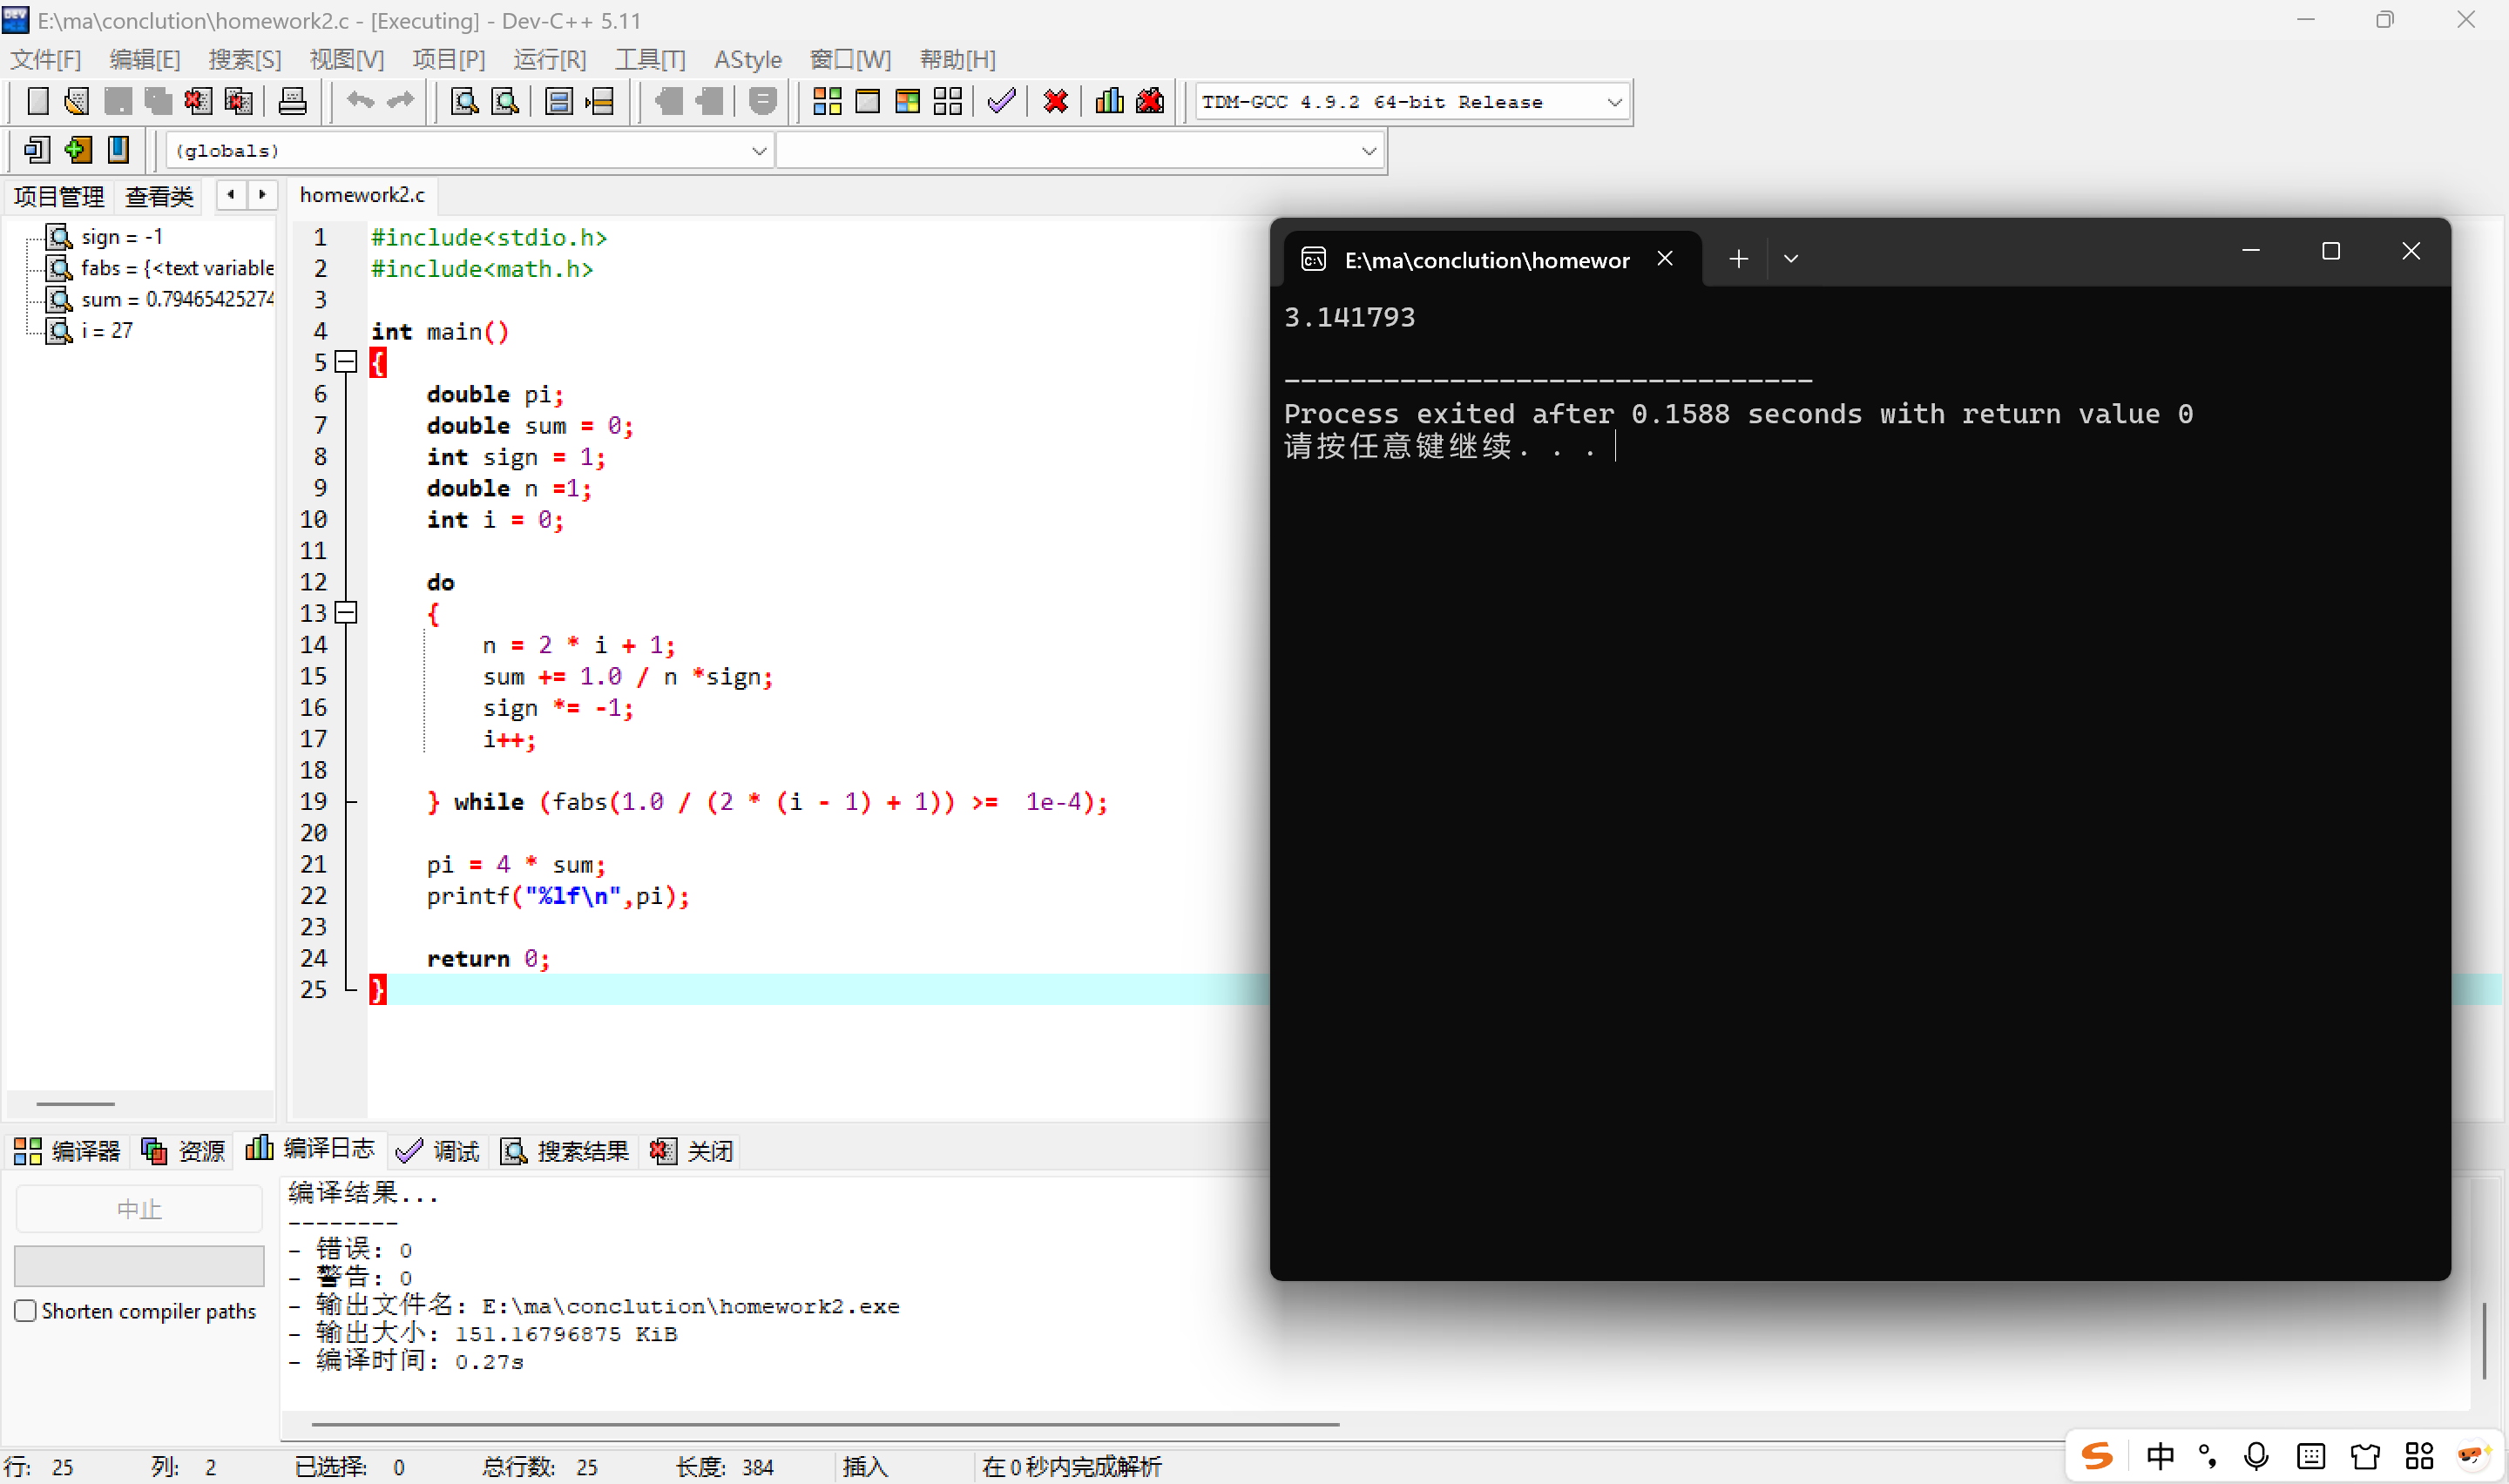
Task: Open the 运行[R] menu
Action: [x=549, y=59]
